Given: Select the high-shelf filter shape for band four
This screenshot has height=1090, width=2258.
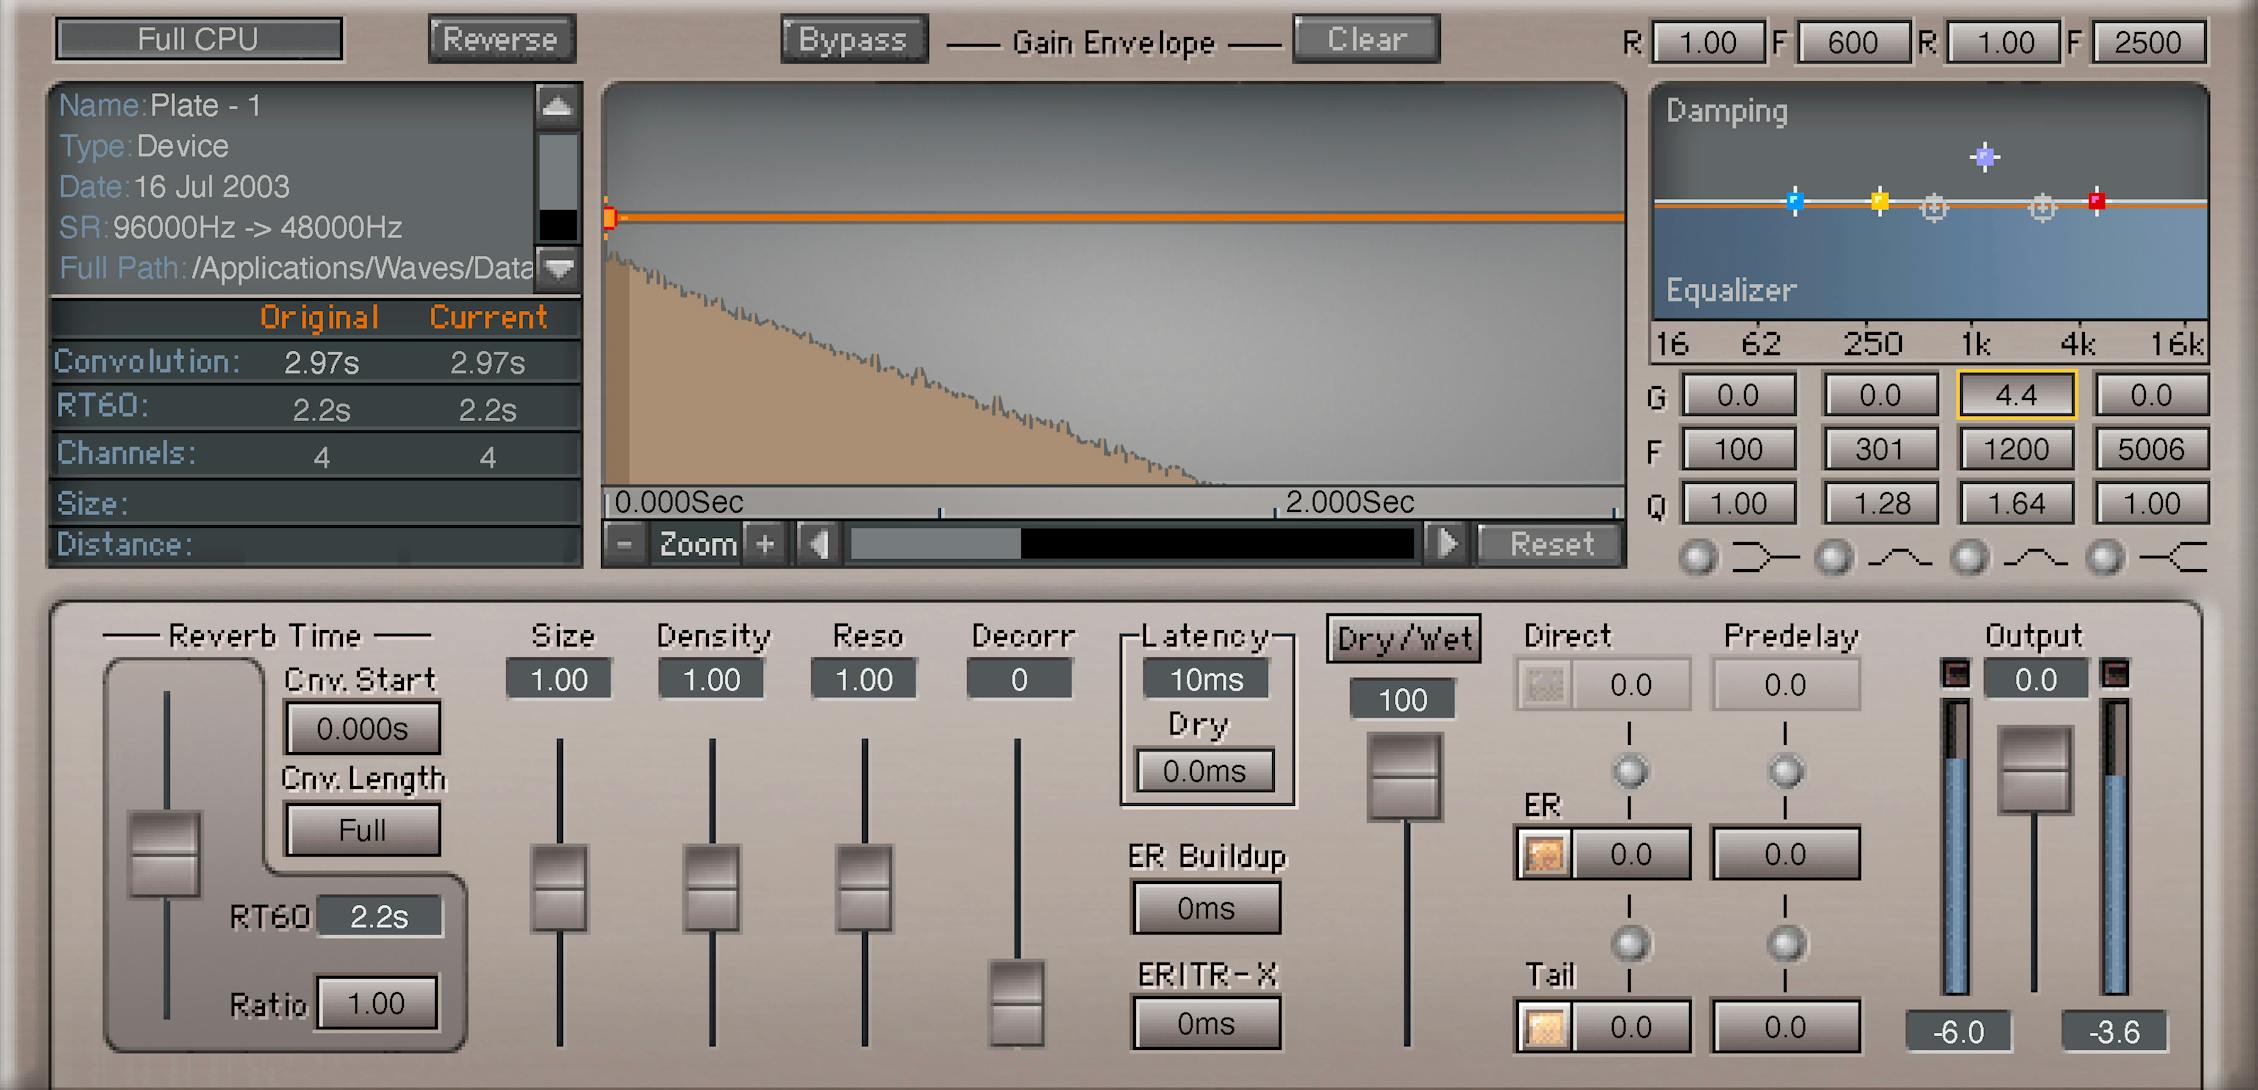Looking at the screenshot, I should click(x=2175, y=557).
